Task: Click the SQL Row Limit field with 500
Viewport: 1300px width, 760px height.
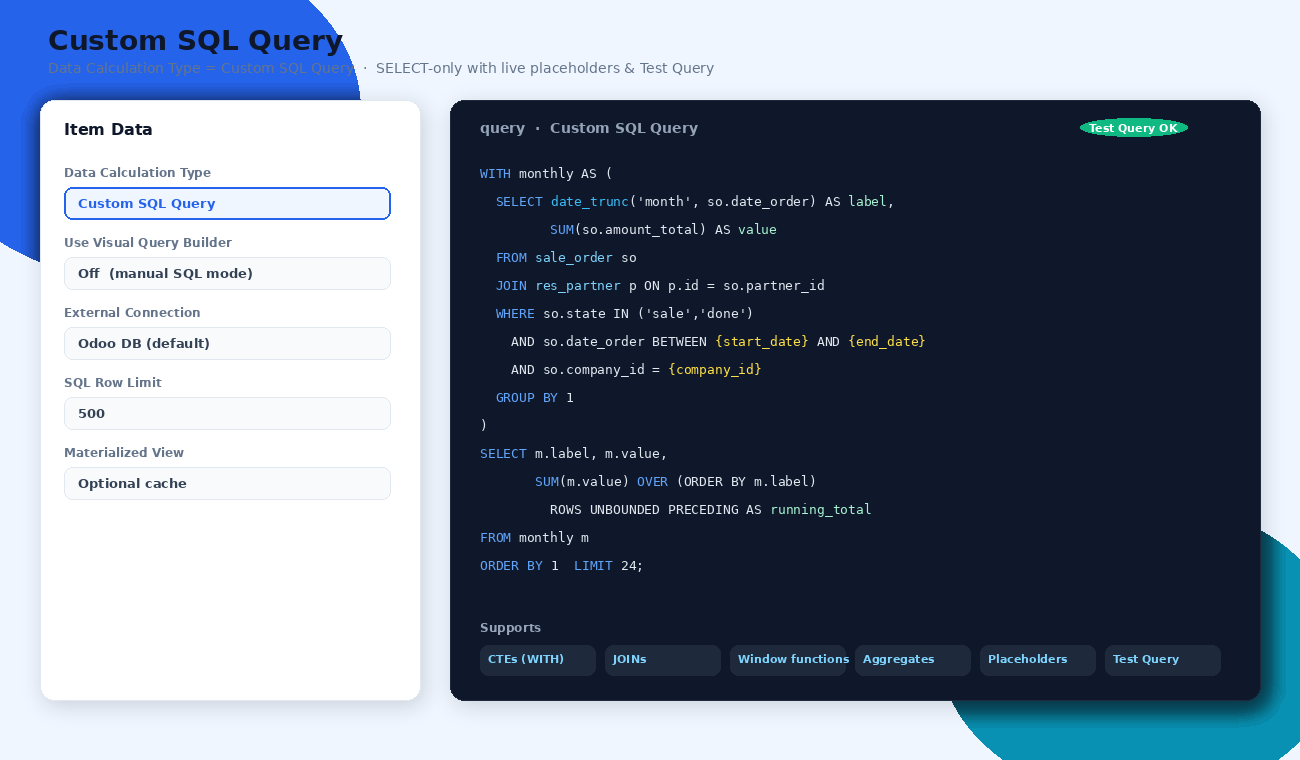Action: pyautogui.click(x=227, y=413)
